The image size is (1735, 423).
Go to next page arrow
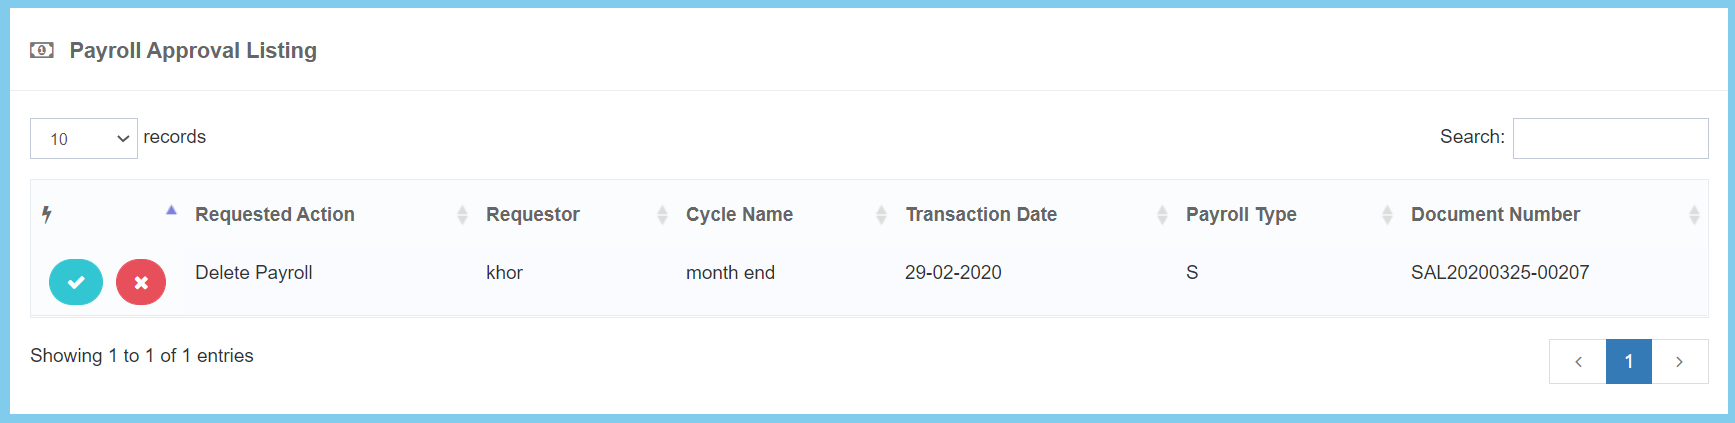[1679, 362]
